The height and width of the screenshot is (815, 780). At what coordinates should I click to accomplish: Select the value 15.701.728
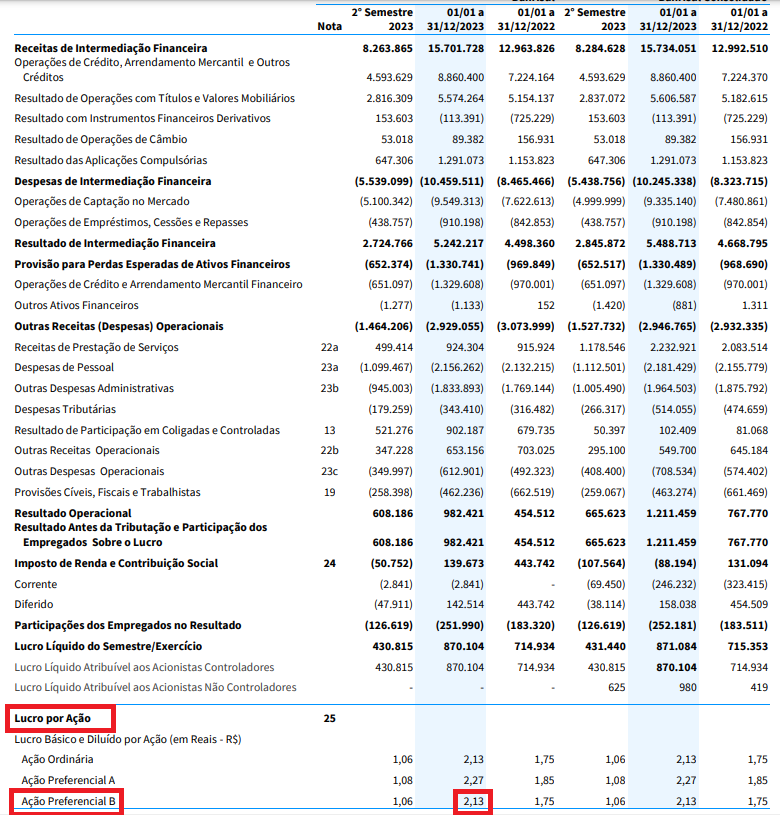click(456, 48)
